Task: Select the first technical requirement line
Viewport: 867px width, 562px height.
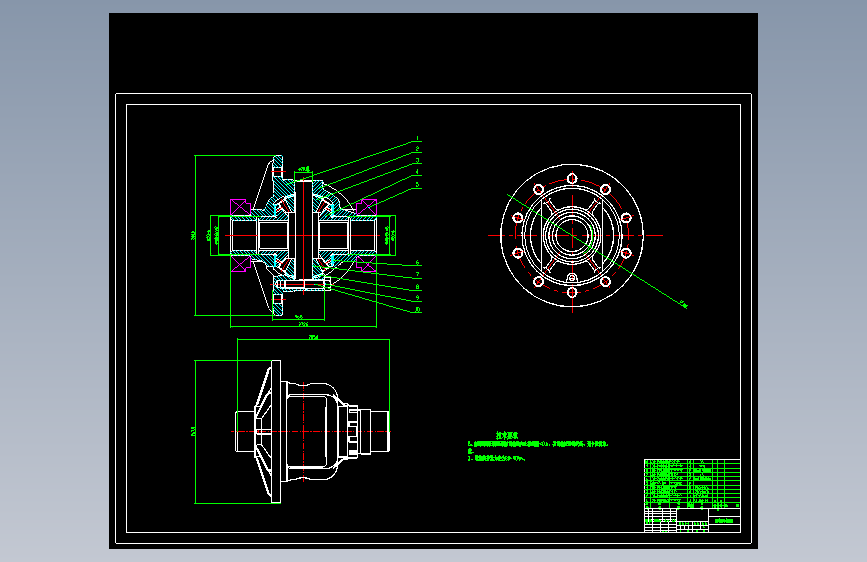Action: (x=537, y=444)
